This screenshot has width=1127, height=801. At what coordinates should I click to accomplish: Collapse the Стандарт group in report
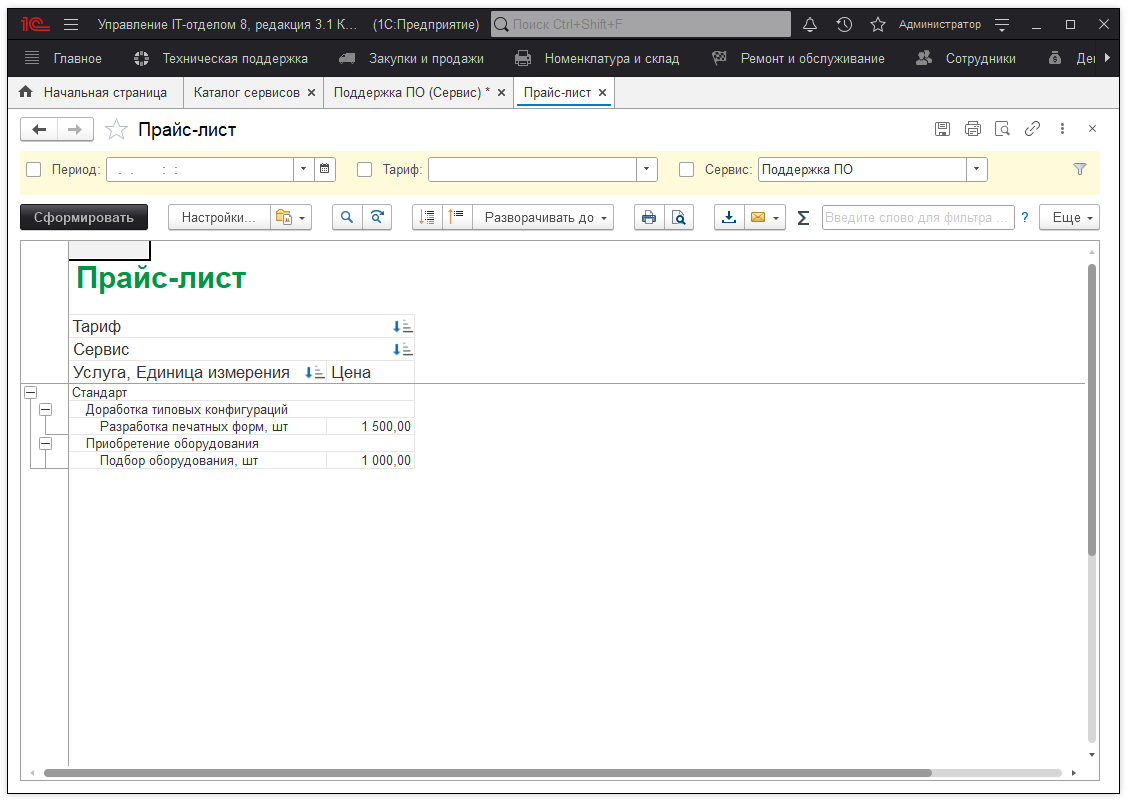pyautogui.click(x=30, y=394)
